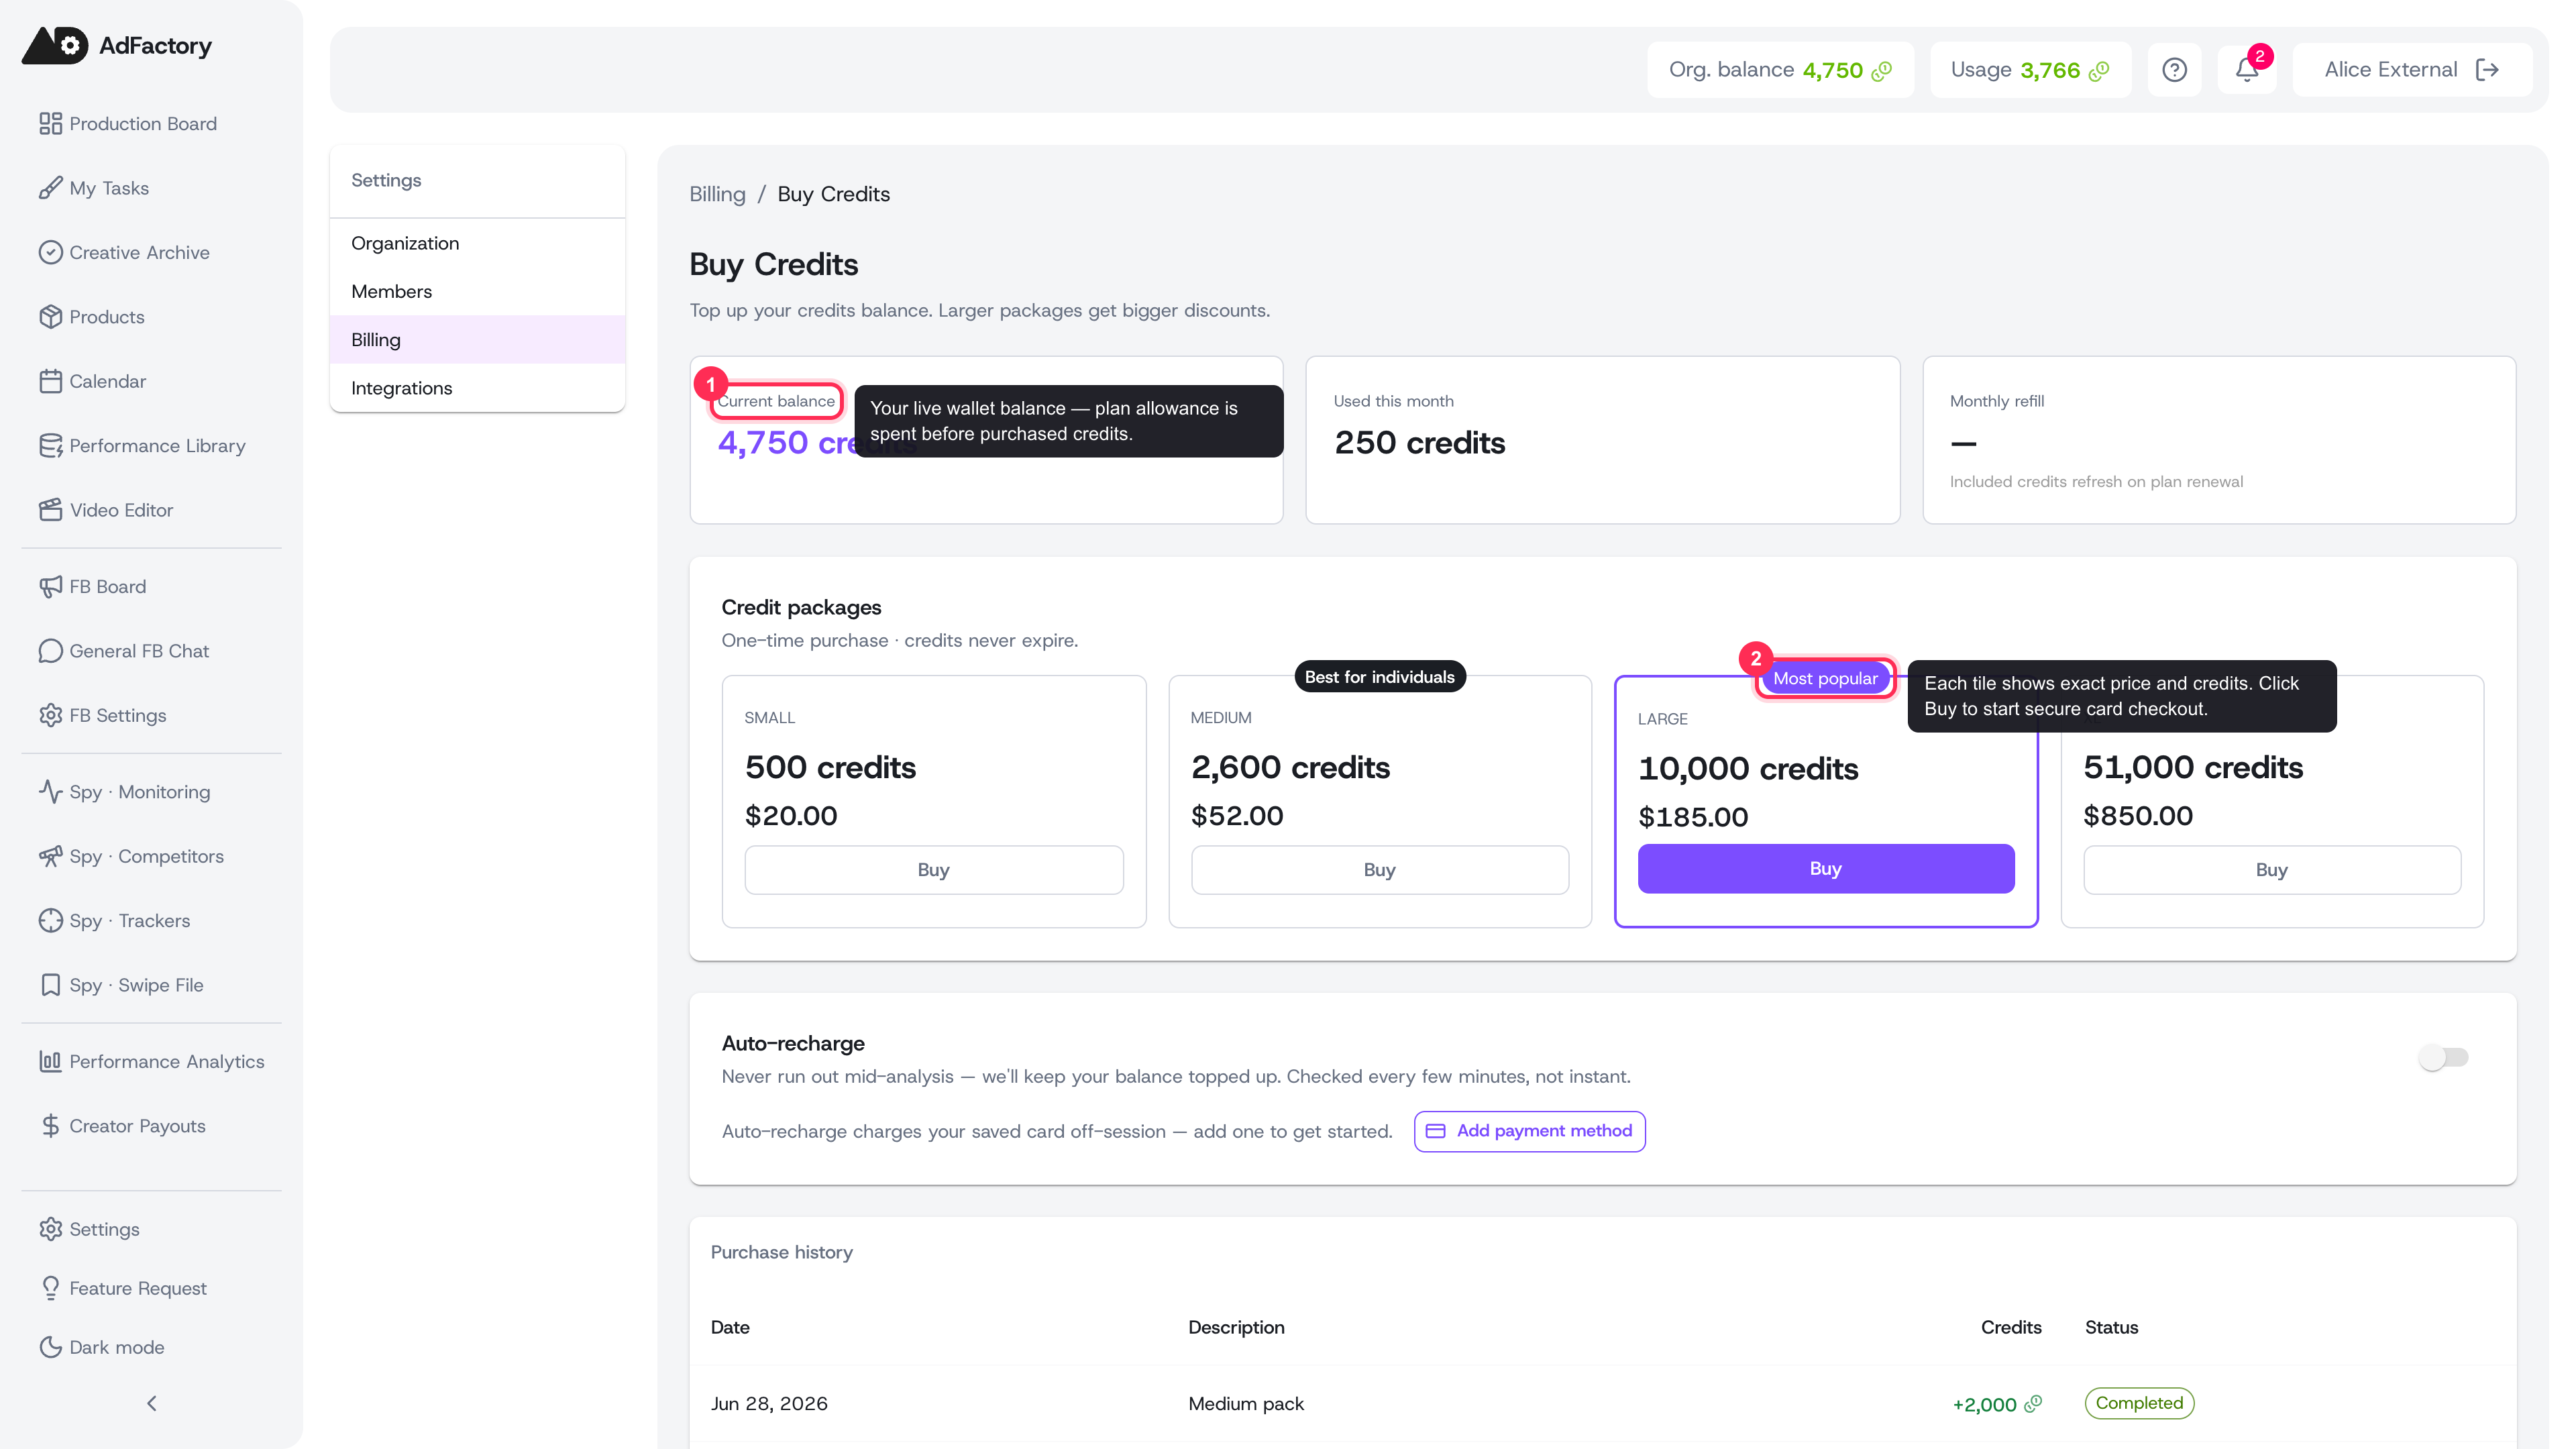The height and width of the screenshot is (1449, 2576).
Task: Open Creator Payouts dollar icon
Action: click(x=50, y=1126)
